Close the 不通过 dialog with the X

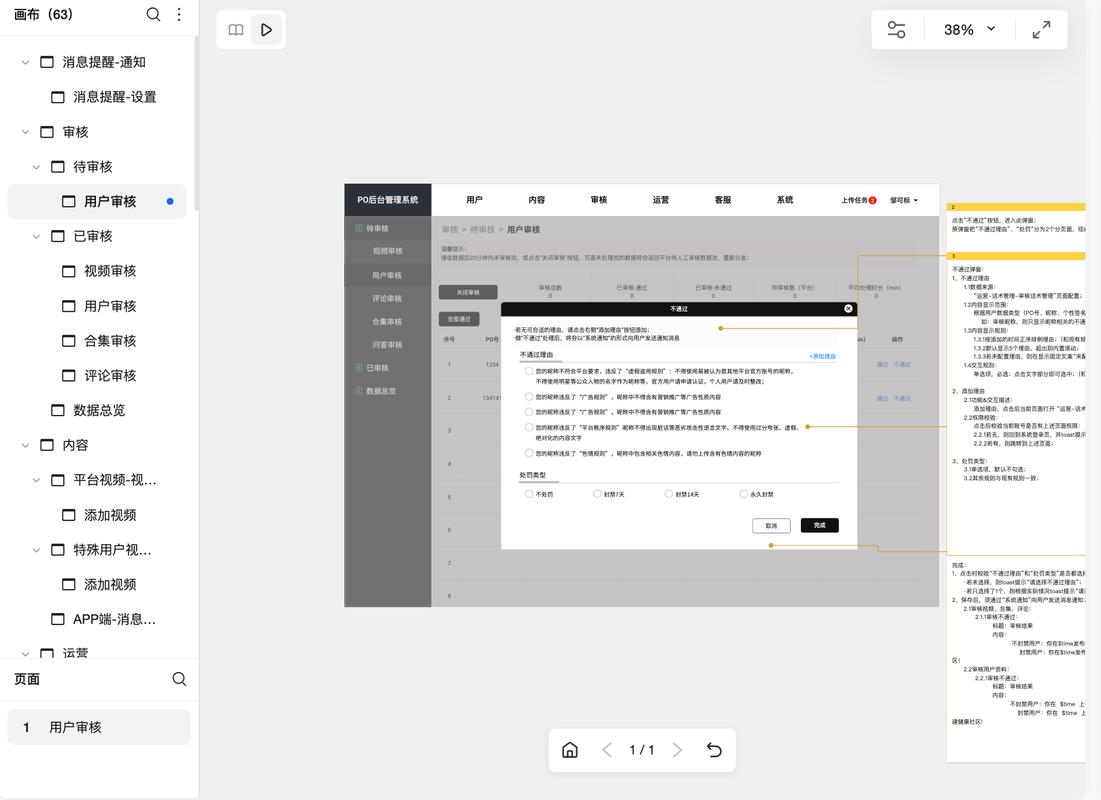point(848,309)
